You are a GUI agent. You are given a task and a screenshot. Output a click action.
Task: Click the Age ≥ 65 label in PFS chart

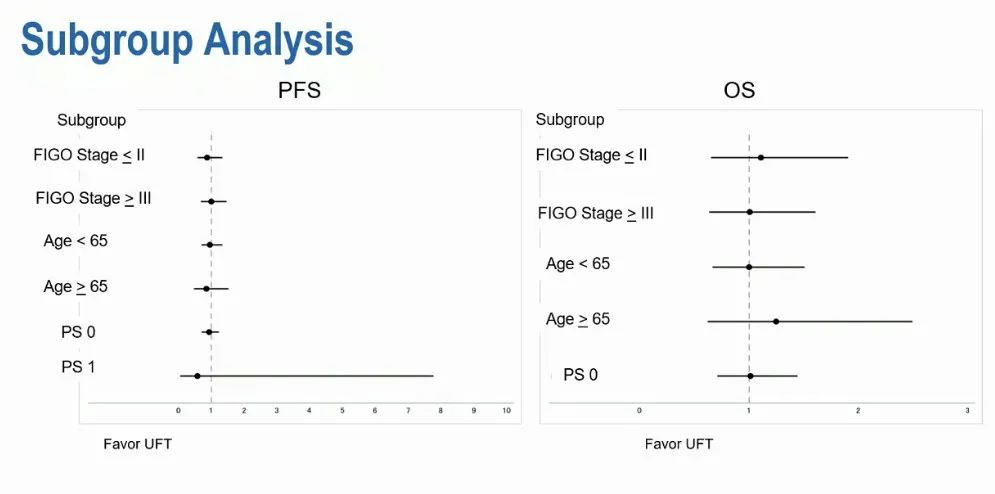[x=75, y=287]
